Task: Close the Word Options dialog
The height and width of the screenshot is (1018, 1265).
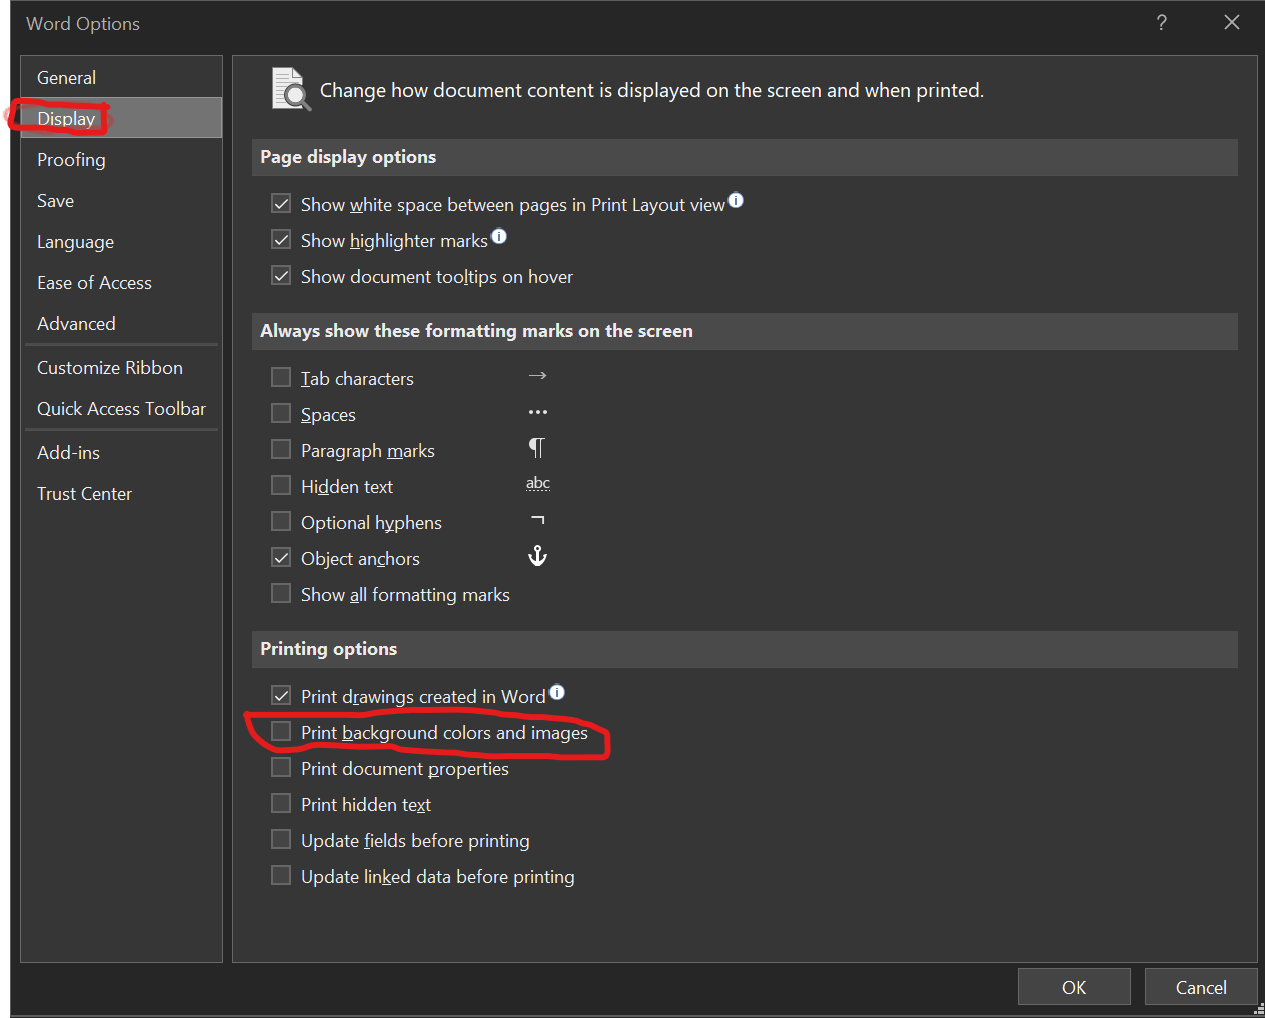Action: tap(1232, 23)
